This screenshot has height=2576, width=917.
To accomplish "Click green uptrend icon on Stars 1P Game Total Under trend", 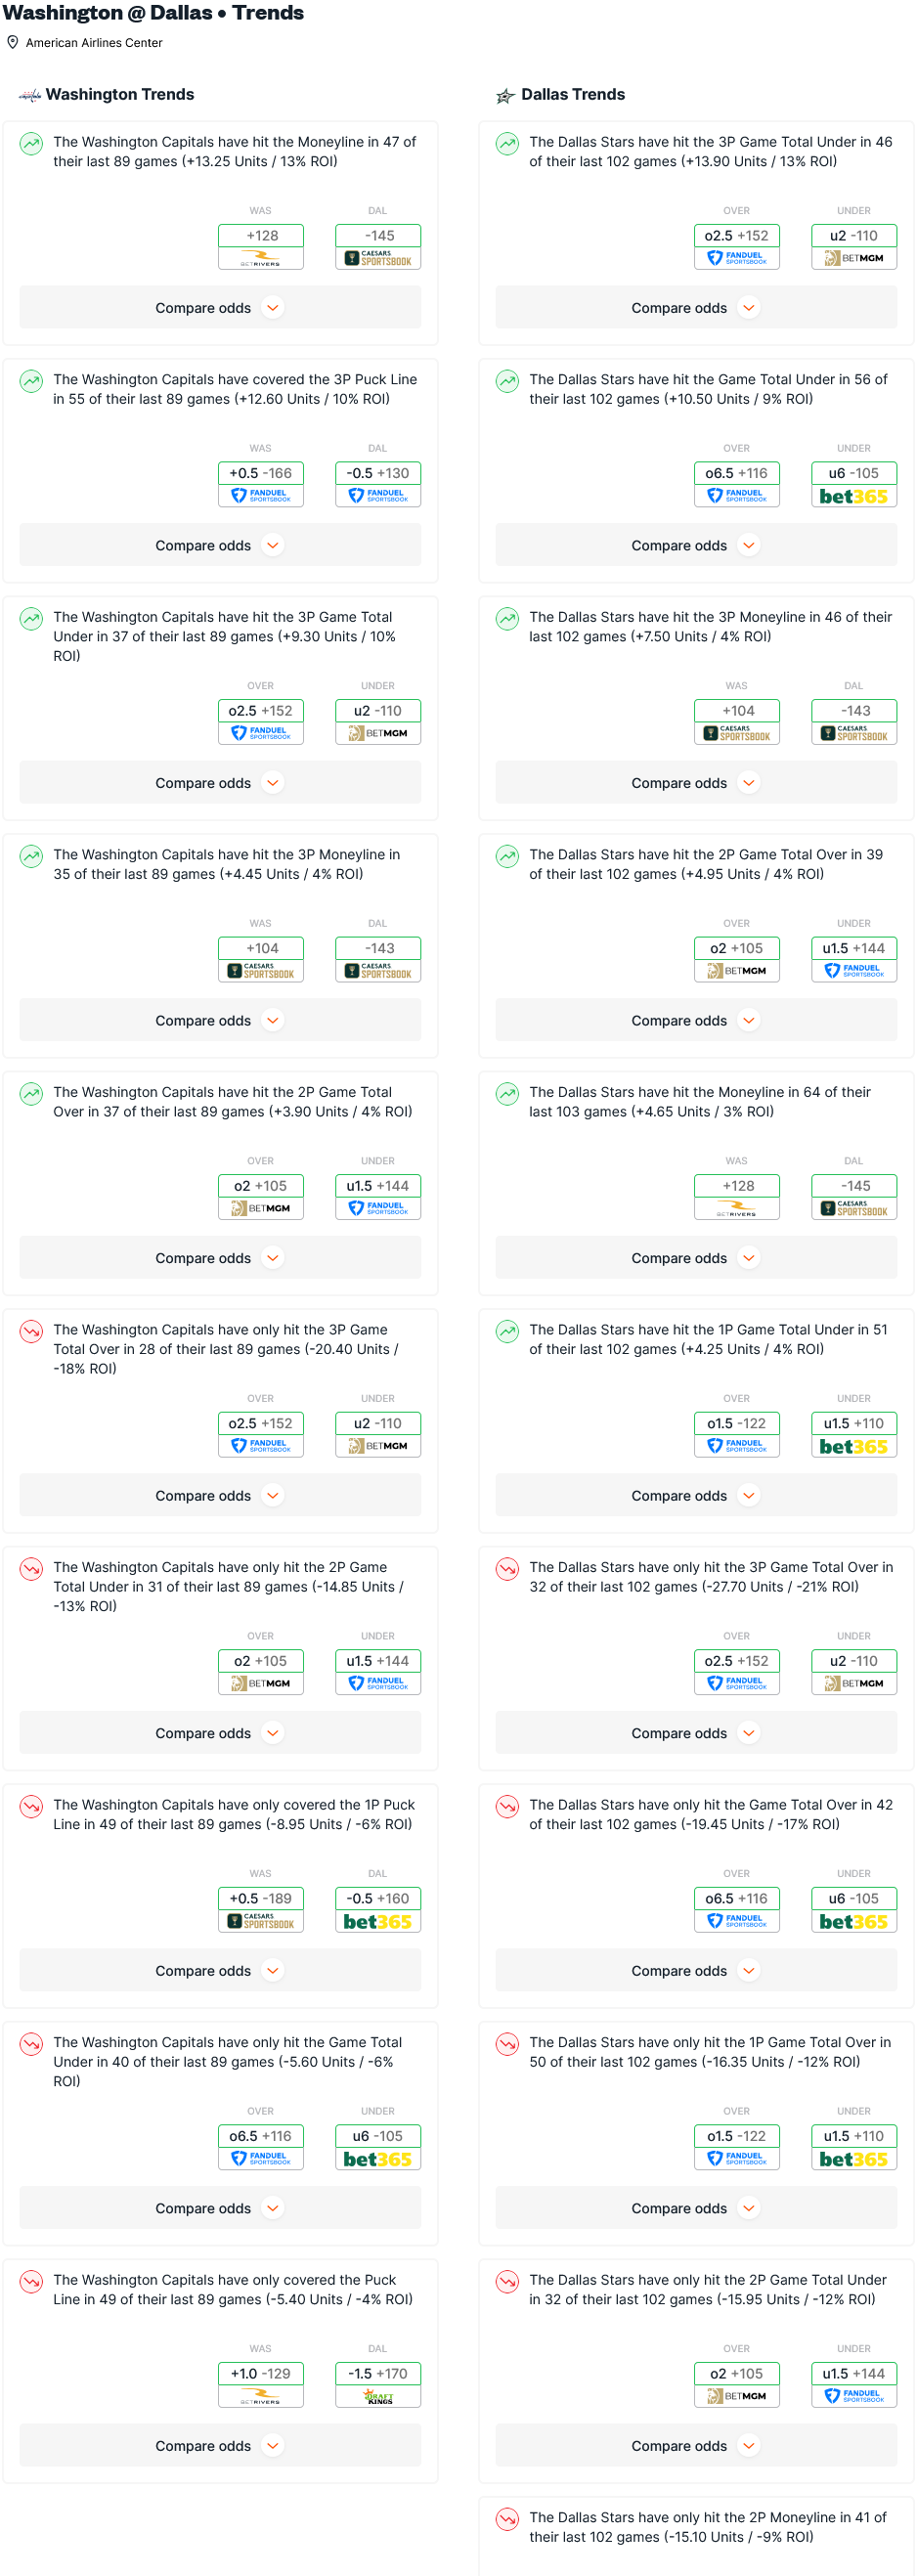I will pos(508,1331).
